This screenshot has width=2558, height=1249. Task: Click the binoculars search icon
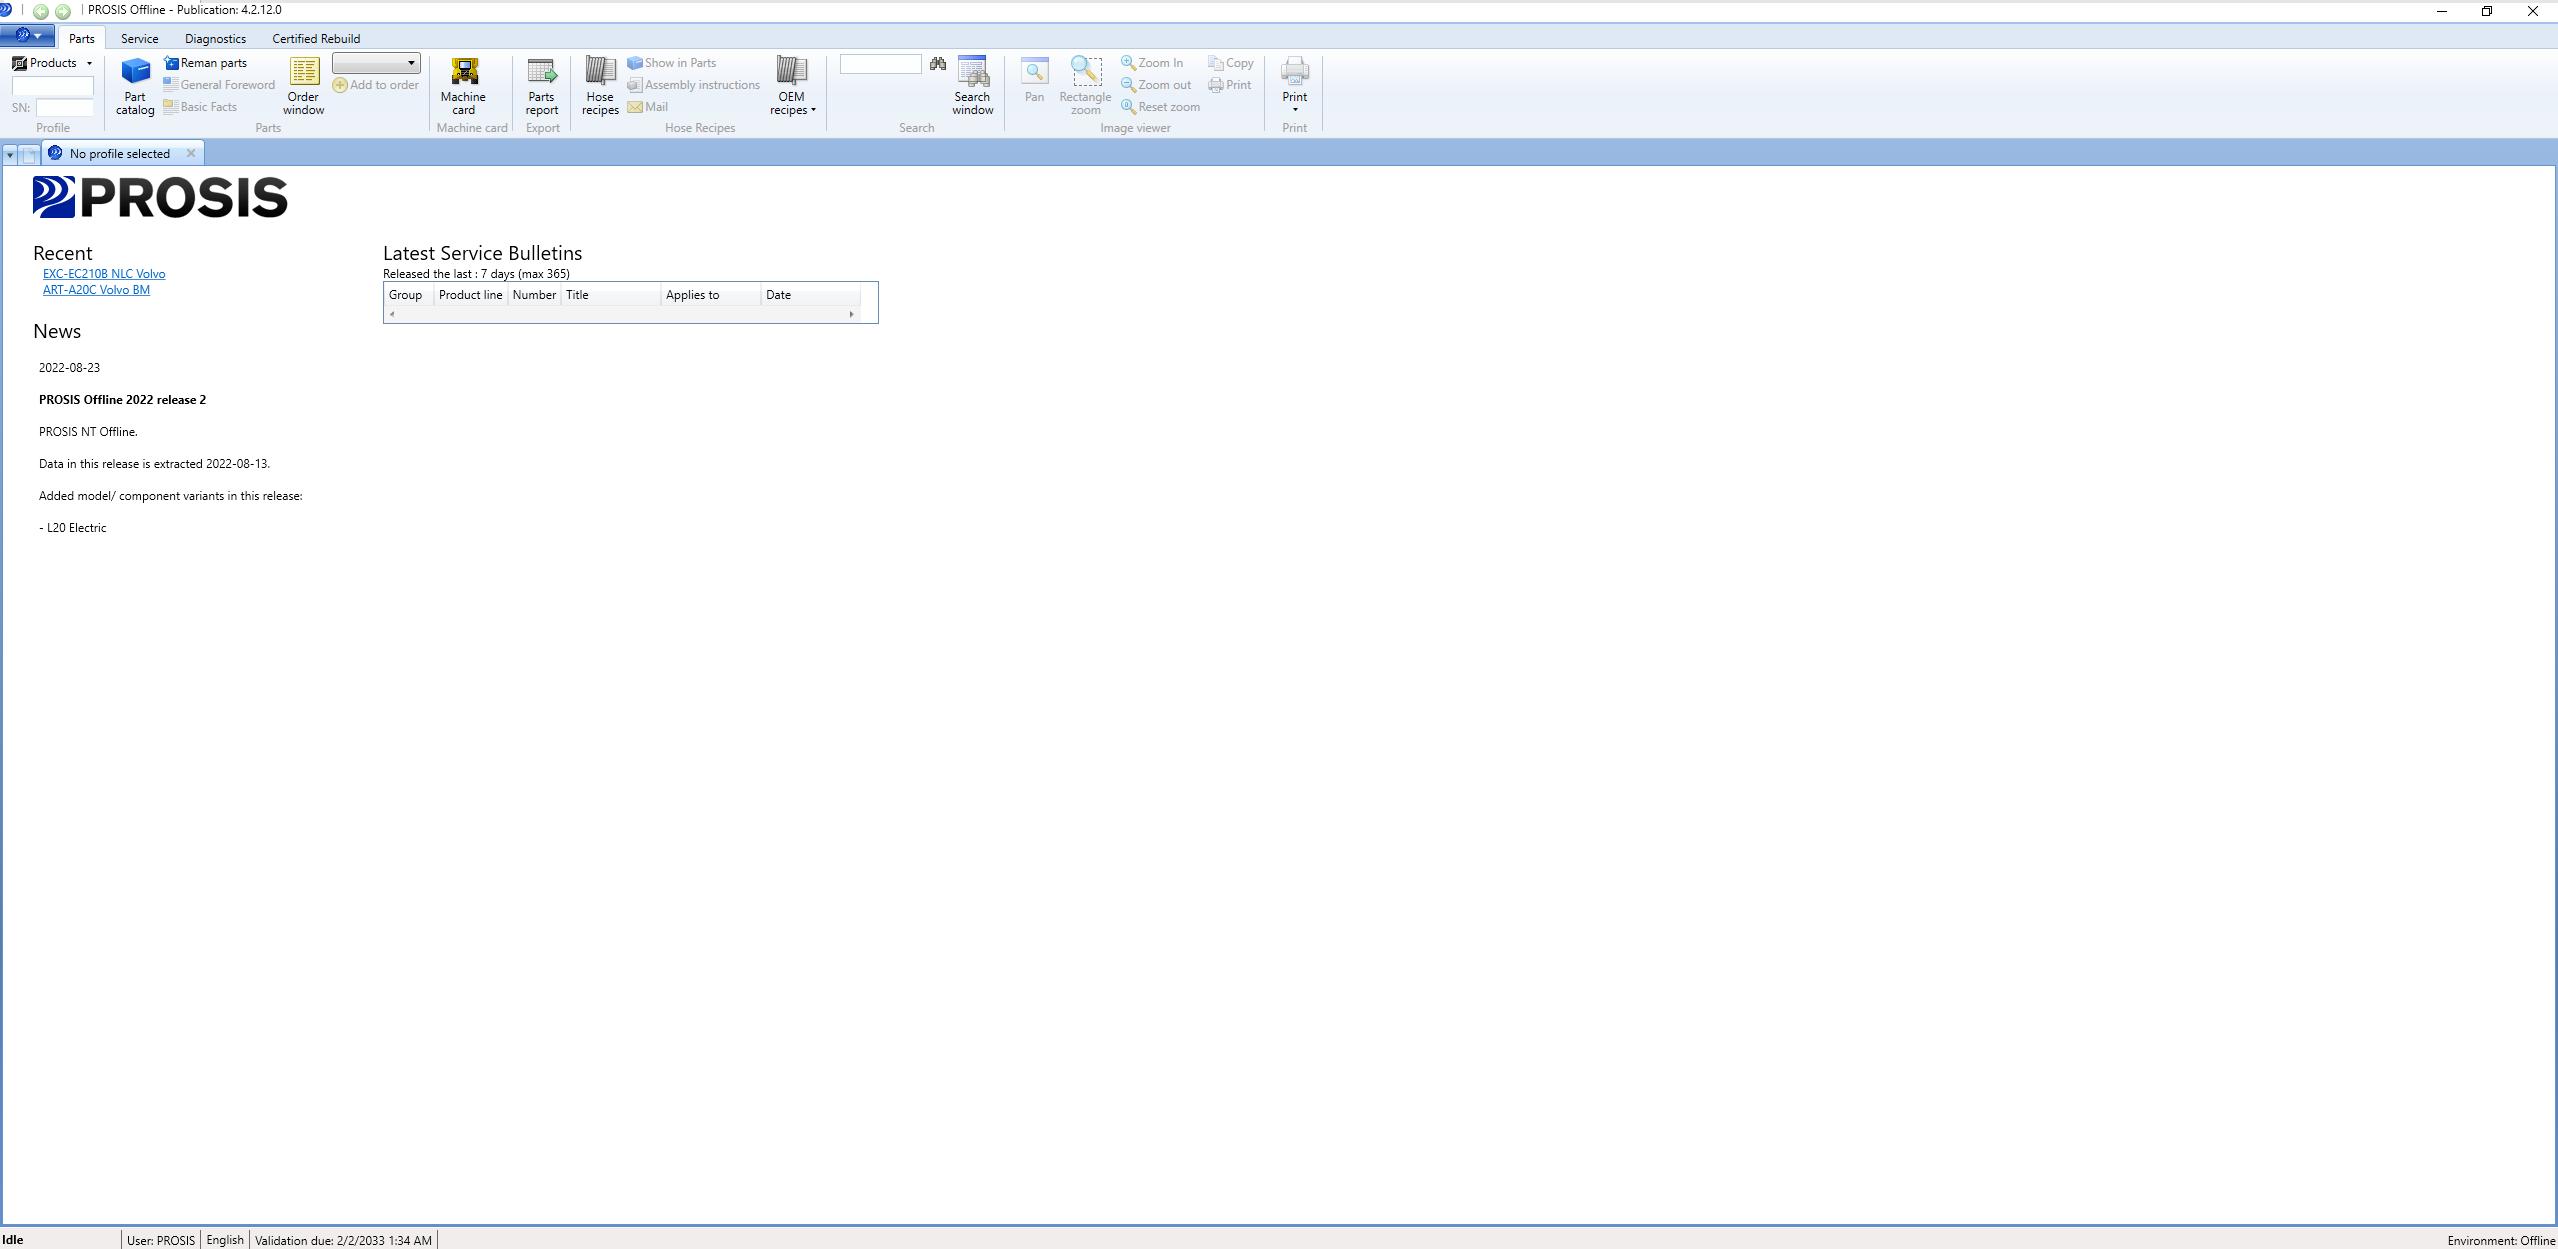pos(937,64)
